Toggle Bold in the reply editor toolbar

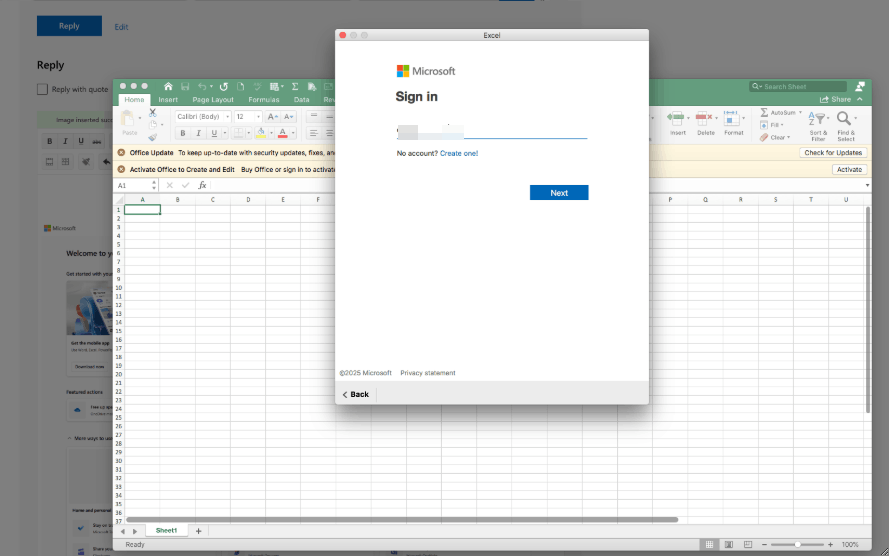[x=50, y=141]
